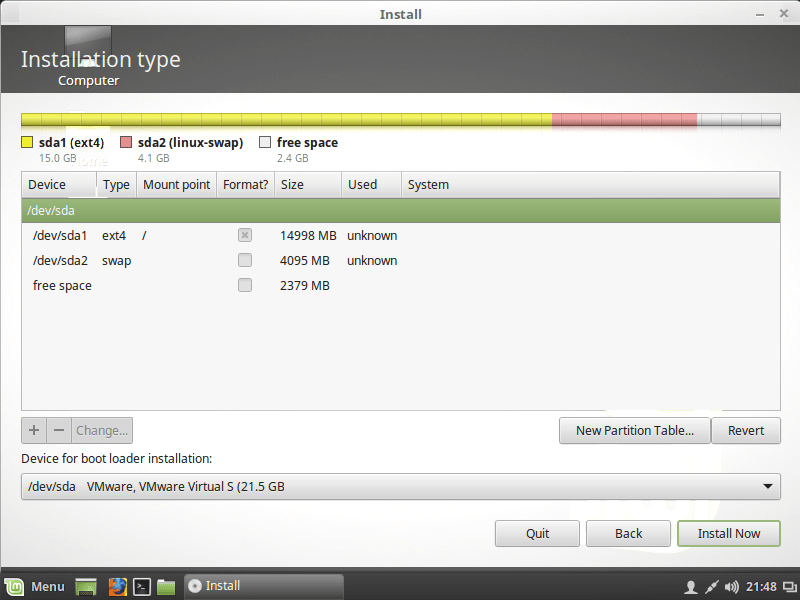Screen dimensions: 800x600
Task: Click the volume speaker tray icon
Action: click(731, 587)
